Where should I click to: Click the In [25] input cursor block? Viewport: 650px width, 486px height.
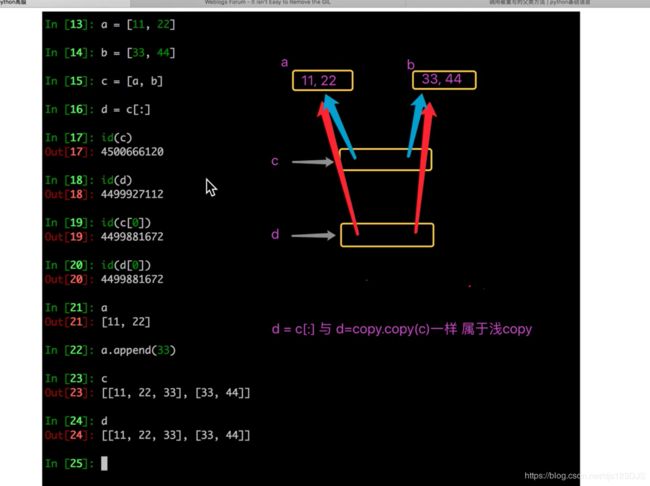(x=104, y=463)
